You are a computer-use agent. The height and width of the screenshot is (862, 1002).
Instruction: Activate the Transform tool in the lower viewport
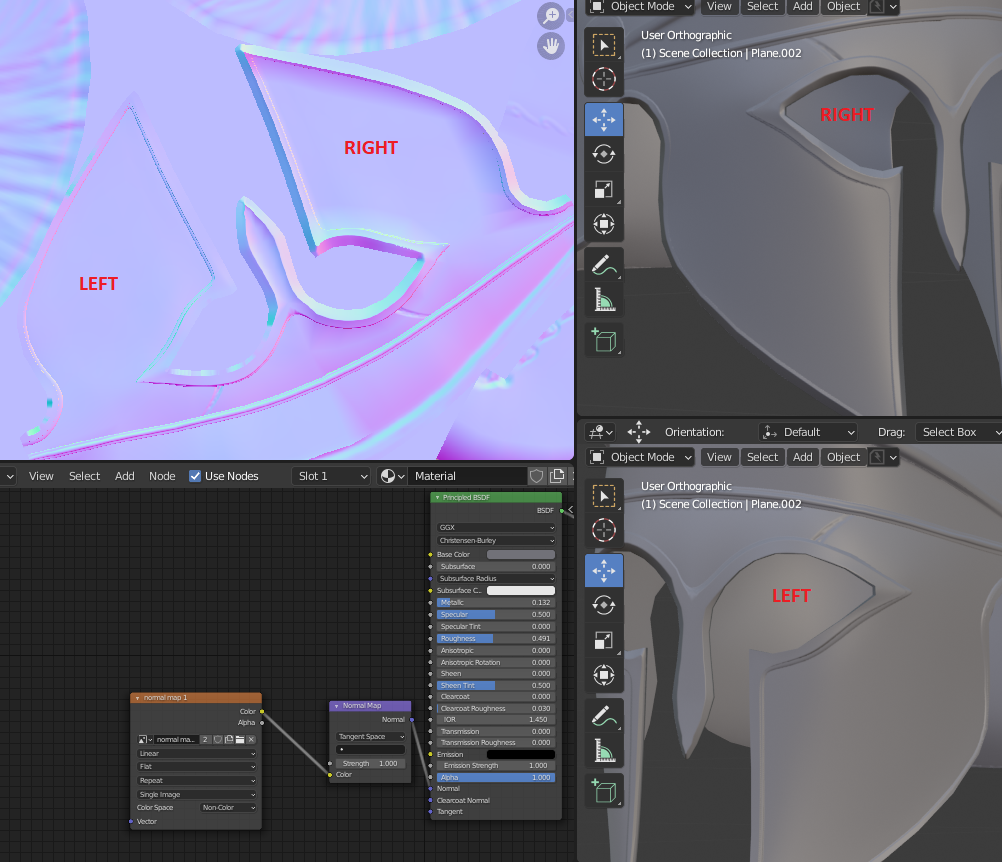(x=604, y=675)
